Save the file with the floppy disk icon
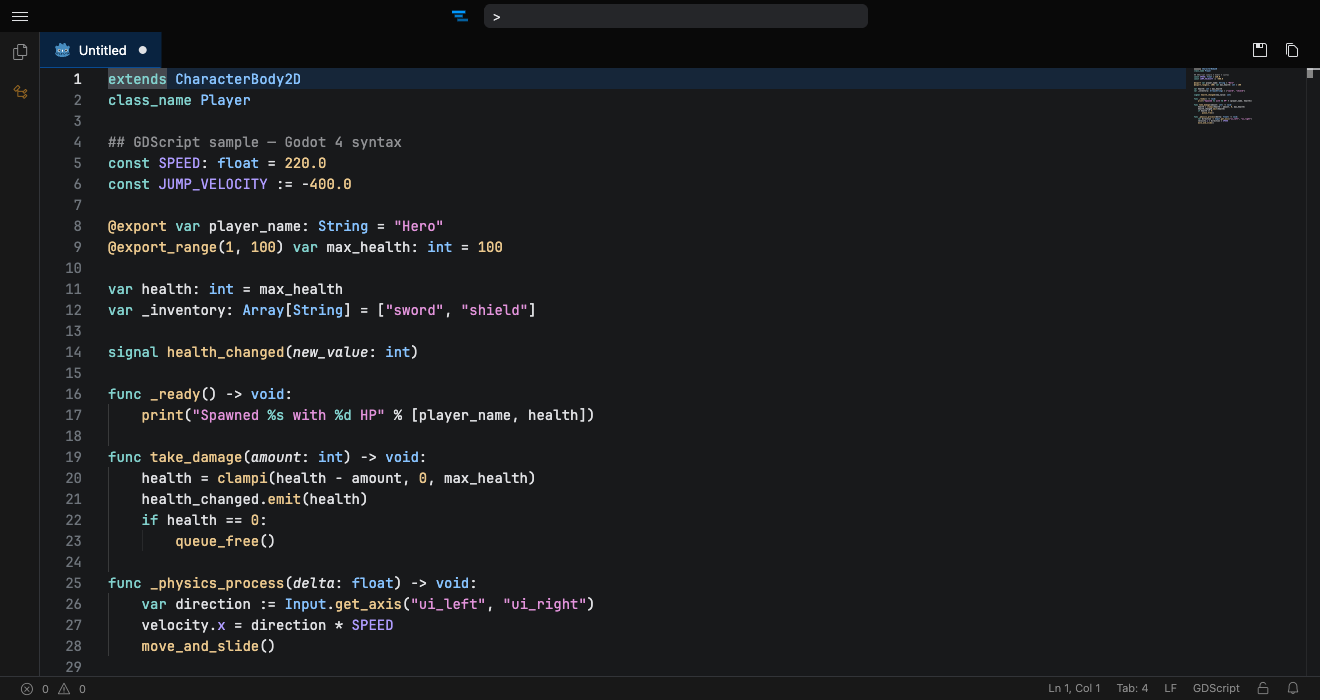The width and height of the screenshot is (1320, 700). click(x=1260, y=50)
